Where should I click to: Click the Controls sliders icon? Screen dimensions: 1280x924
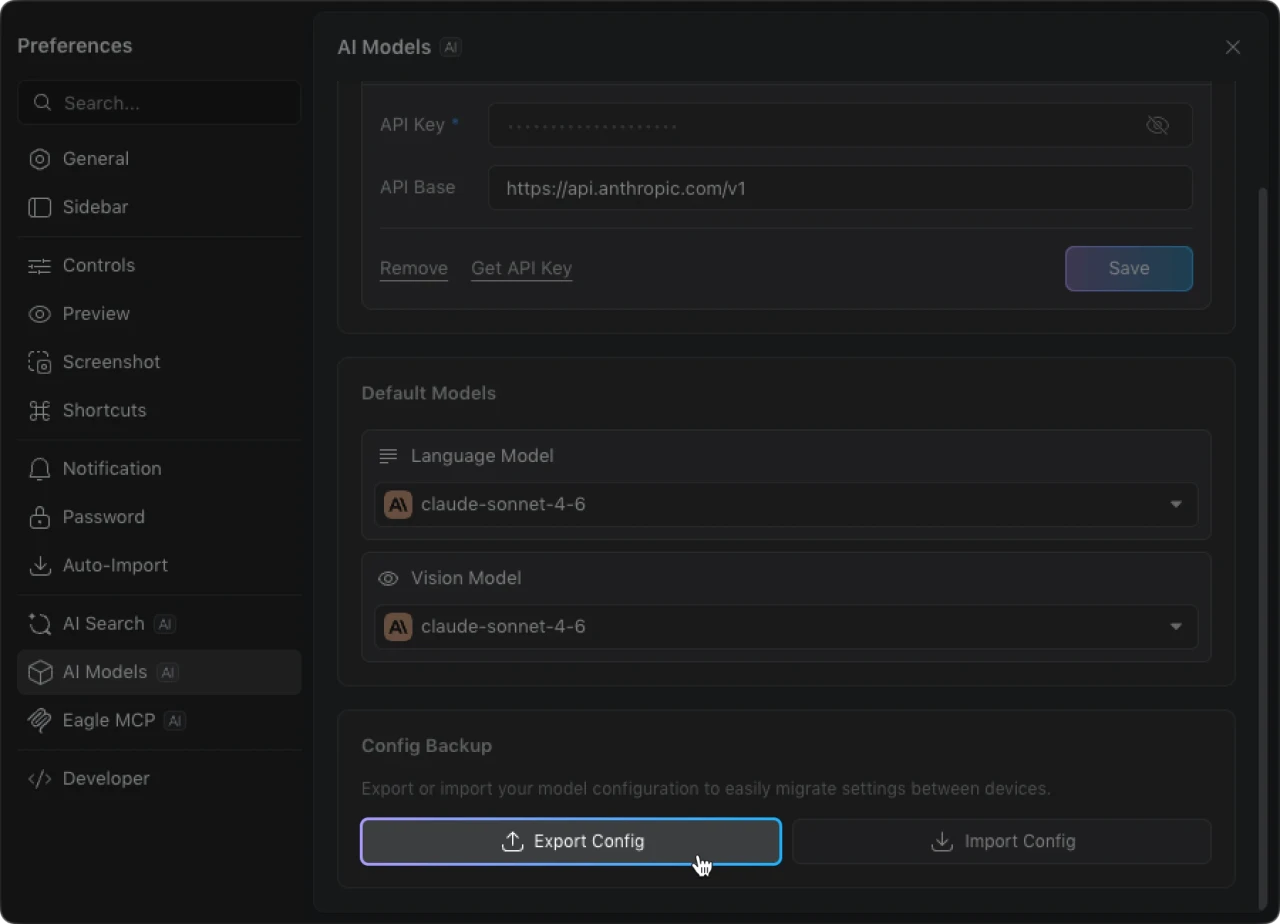(40, 266)
